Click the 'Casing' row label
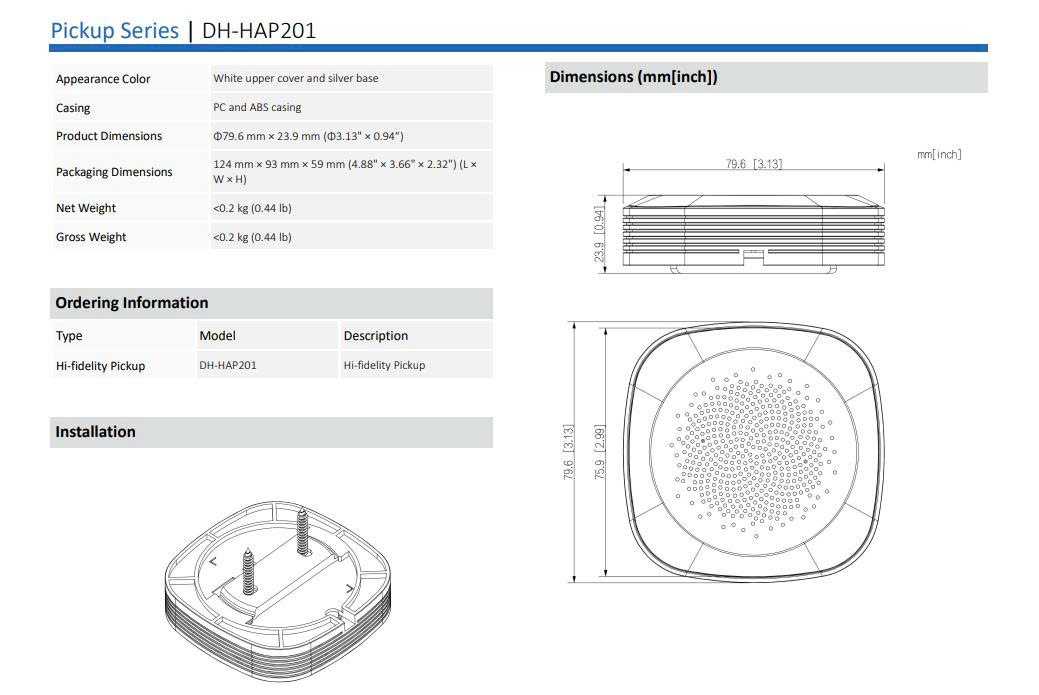This screenshot has height=695, width=1039. coord(73,108)
